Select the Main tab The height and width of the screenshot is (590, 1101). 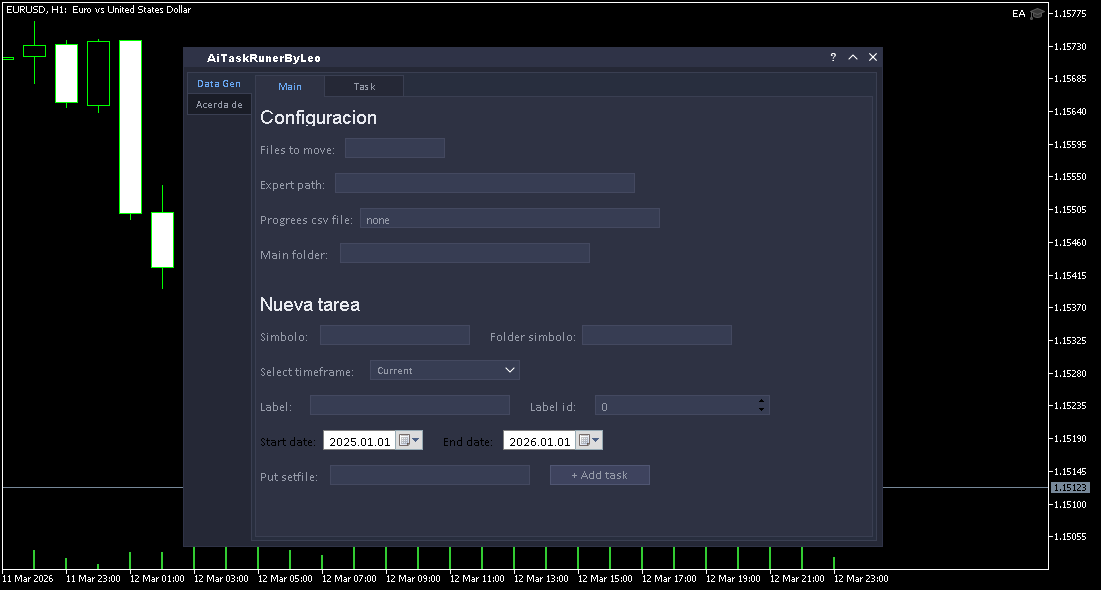click(x=290, y=87)
